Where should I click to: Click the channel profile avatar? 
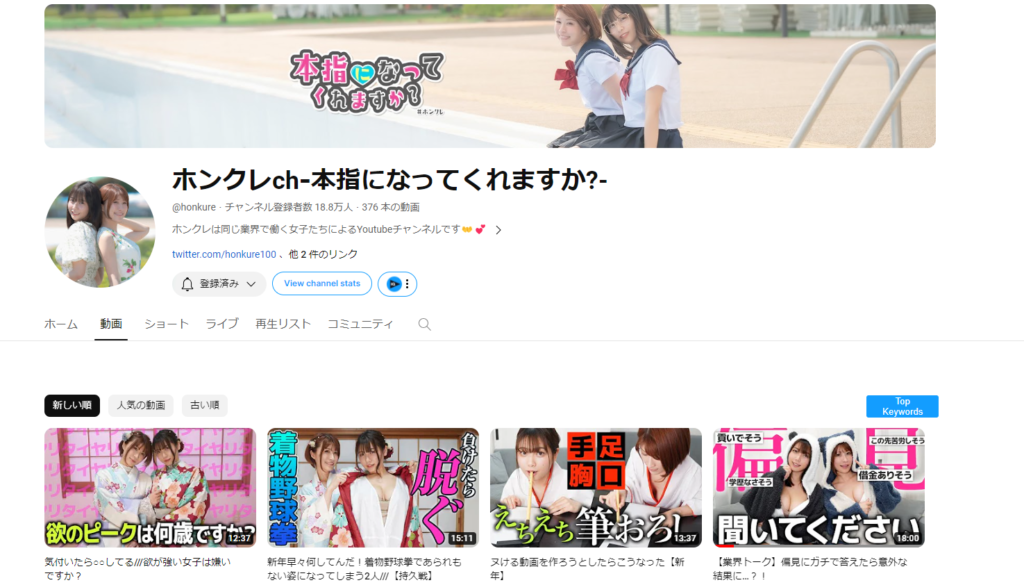point(100,232)
